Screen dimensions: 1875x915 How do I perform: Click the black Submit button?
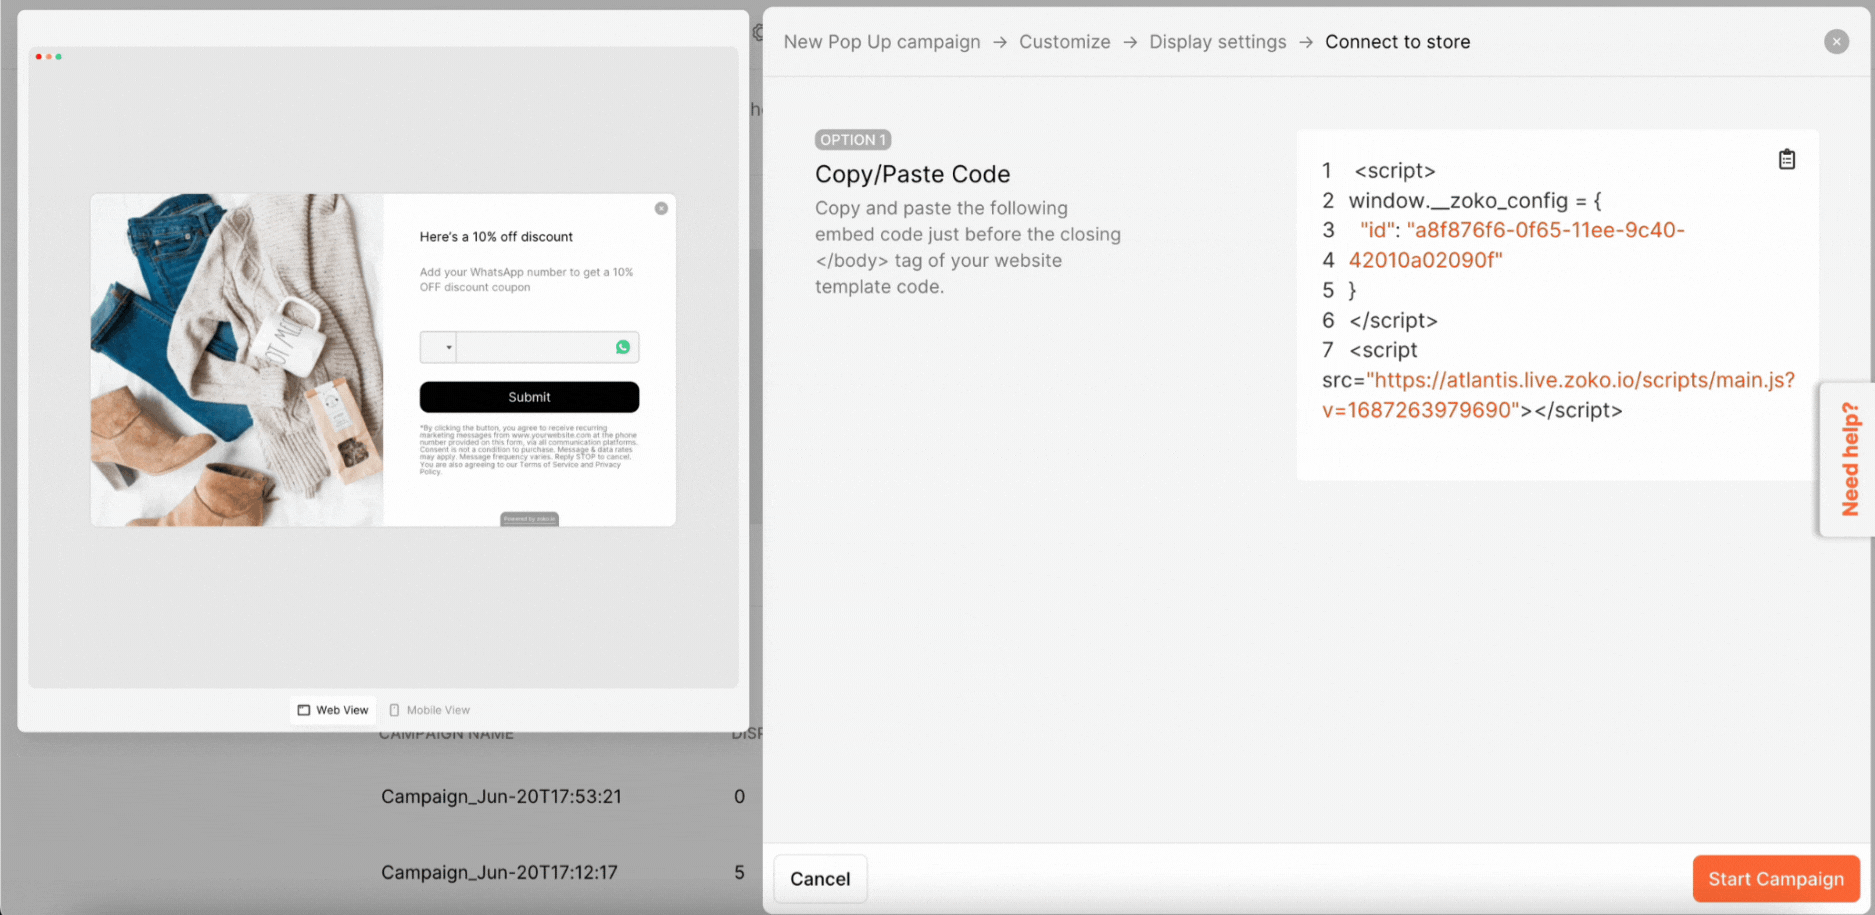tap(529, 397)
